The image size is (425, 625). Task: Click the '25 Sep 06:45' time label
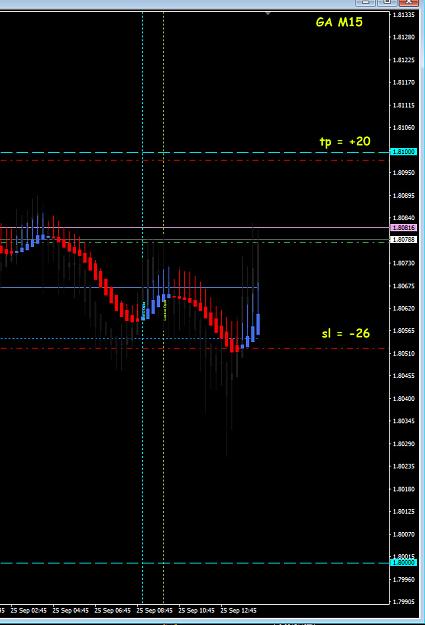click(112, 611)
